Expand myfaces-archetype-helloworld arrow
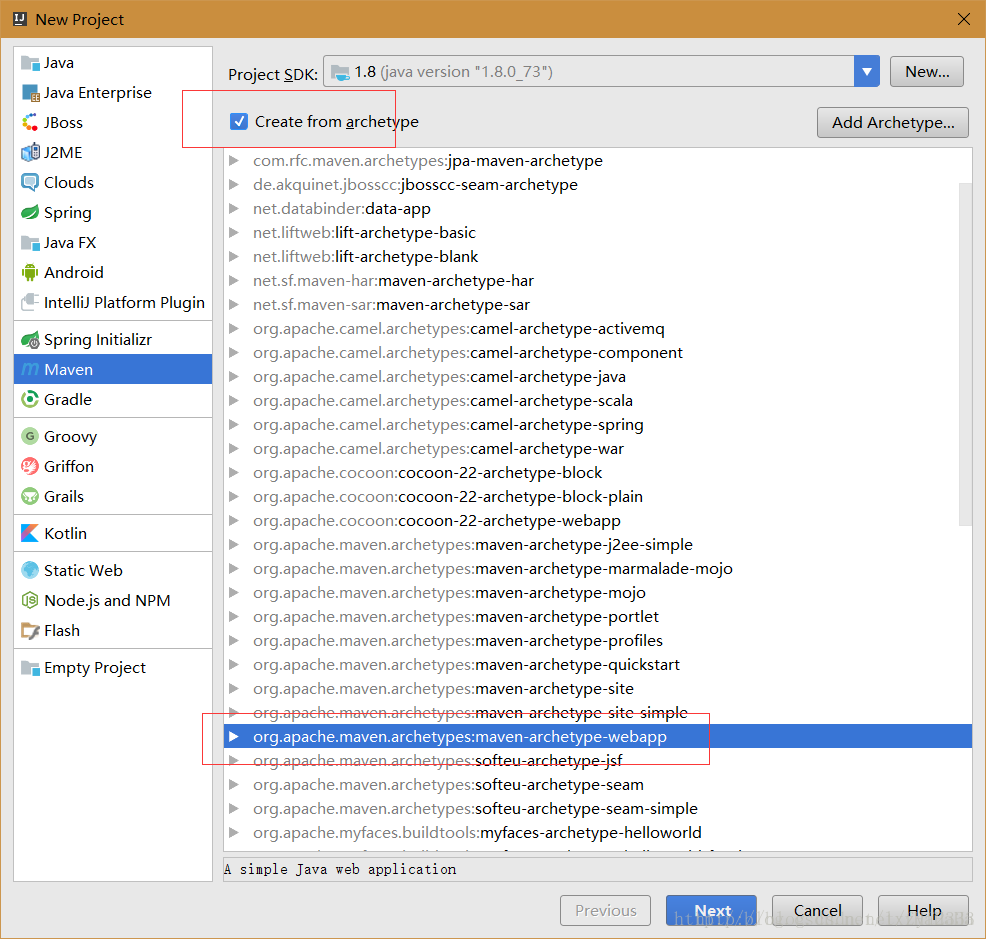Viewport: 986px width, 939px height. click(234, 833)
